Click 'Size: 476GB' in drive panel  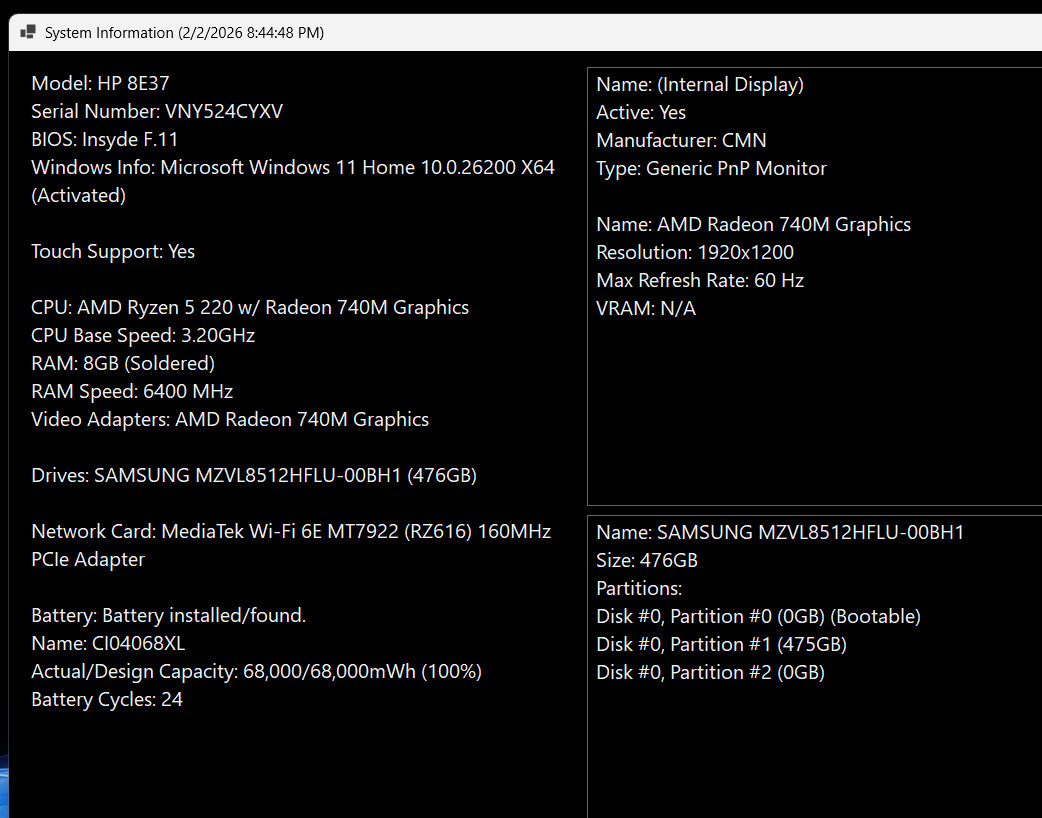click(x=647, y=560)
